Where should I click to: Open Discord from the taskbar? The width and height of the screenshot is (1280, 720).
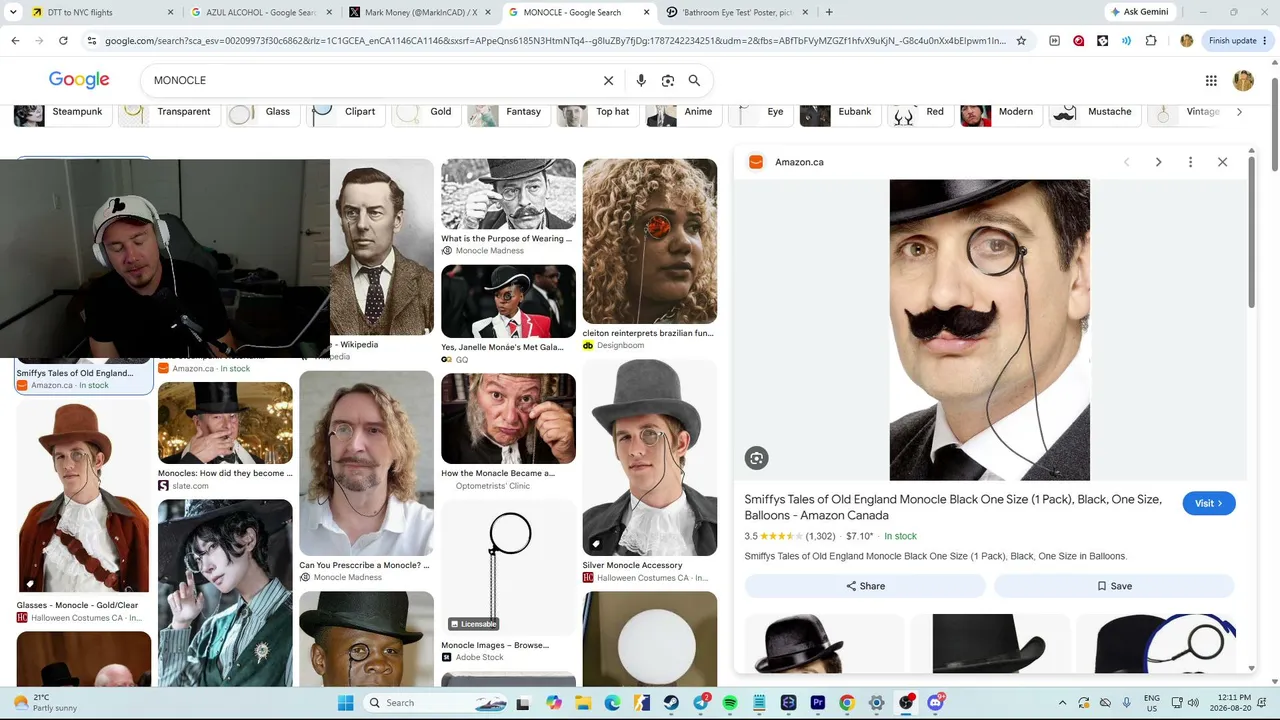936,703
